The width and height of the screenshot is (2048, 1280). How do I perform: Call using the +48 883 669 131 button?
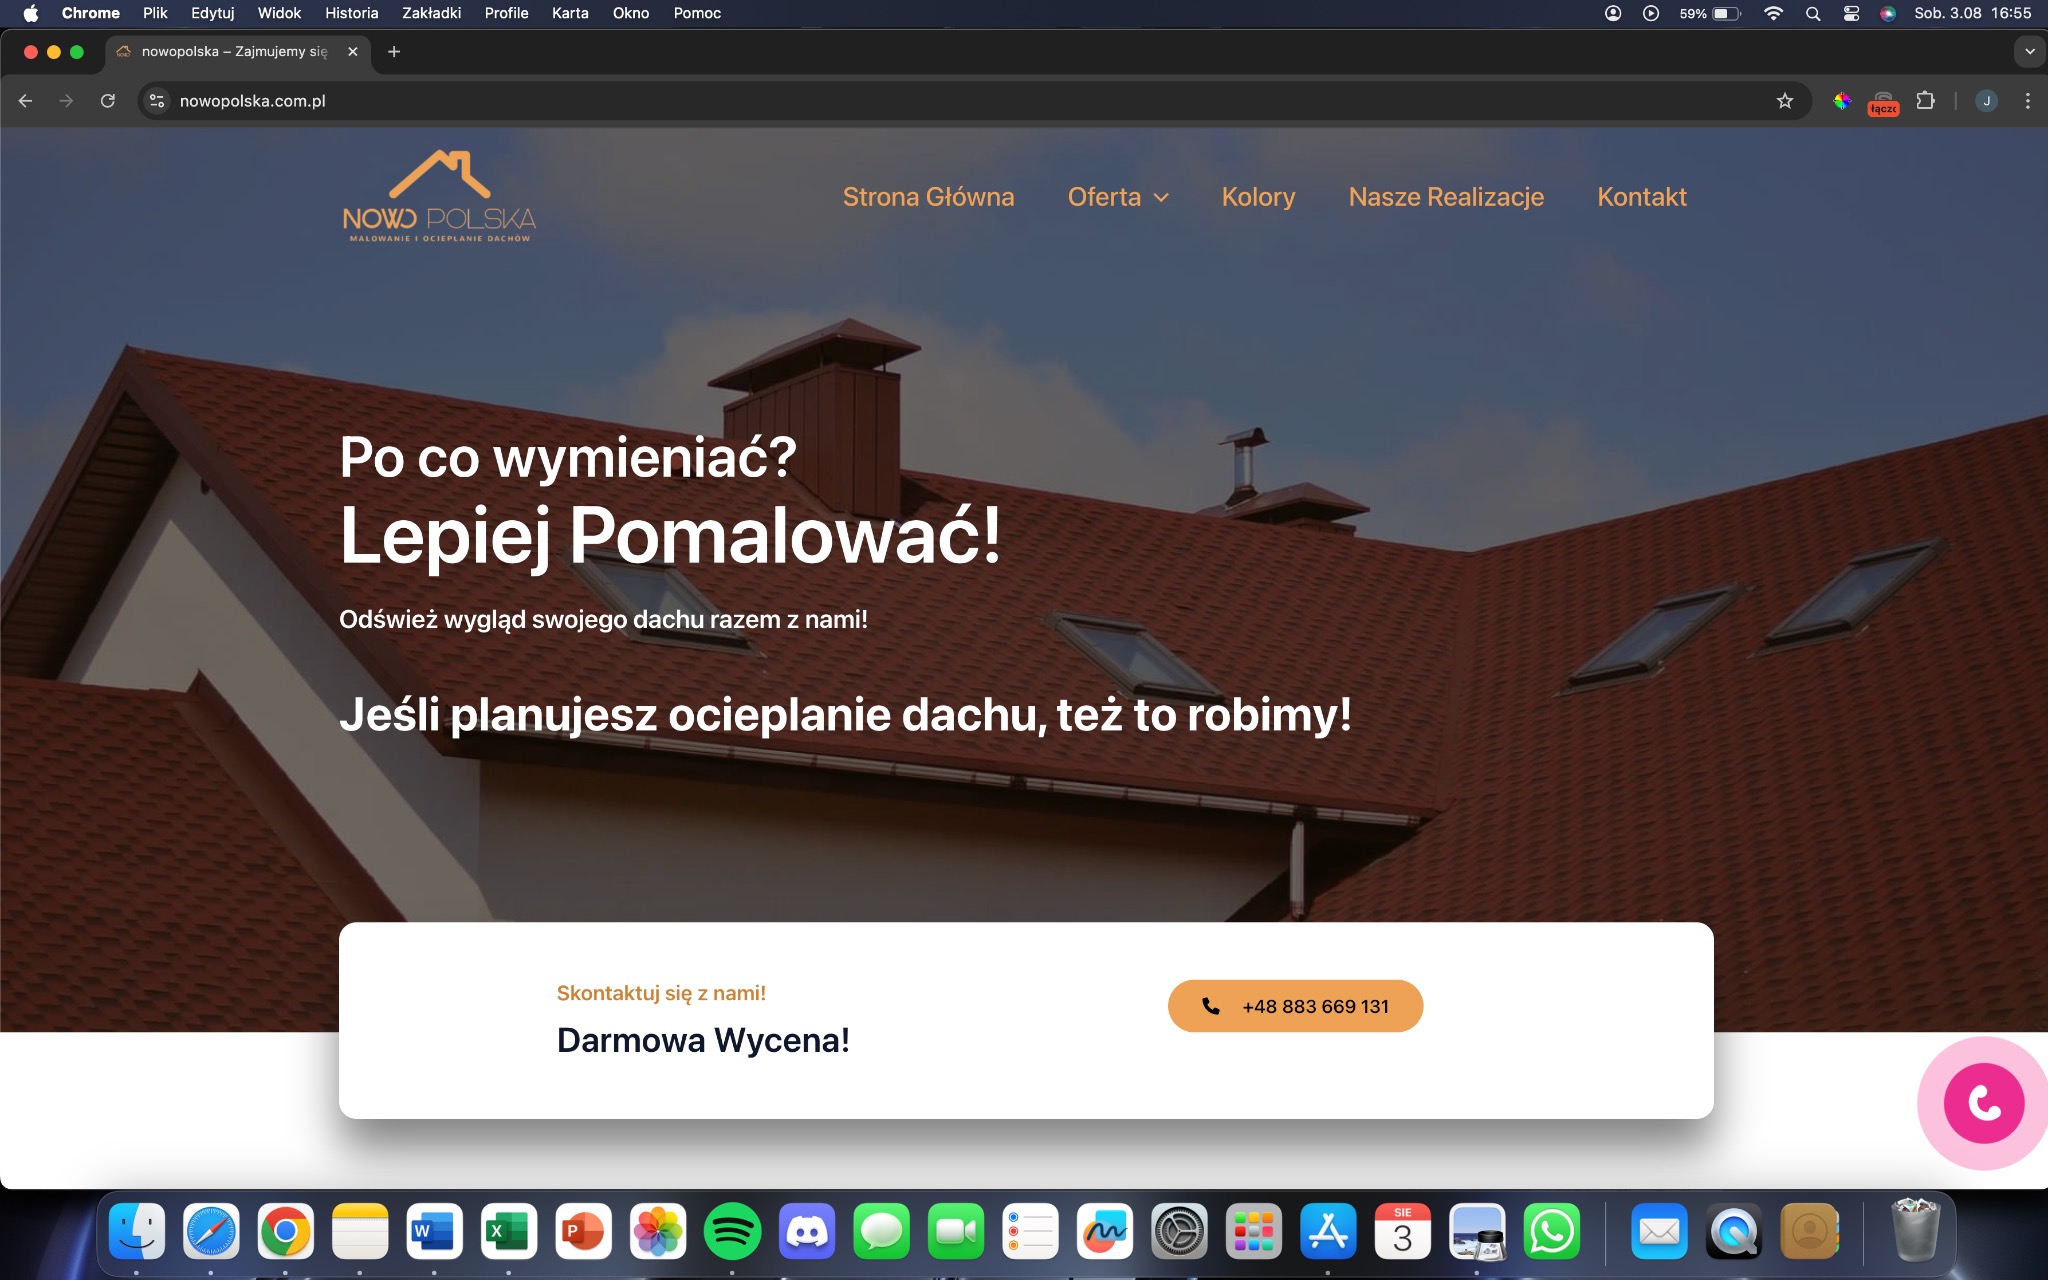coord(1295,1006)
